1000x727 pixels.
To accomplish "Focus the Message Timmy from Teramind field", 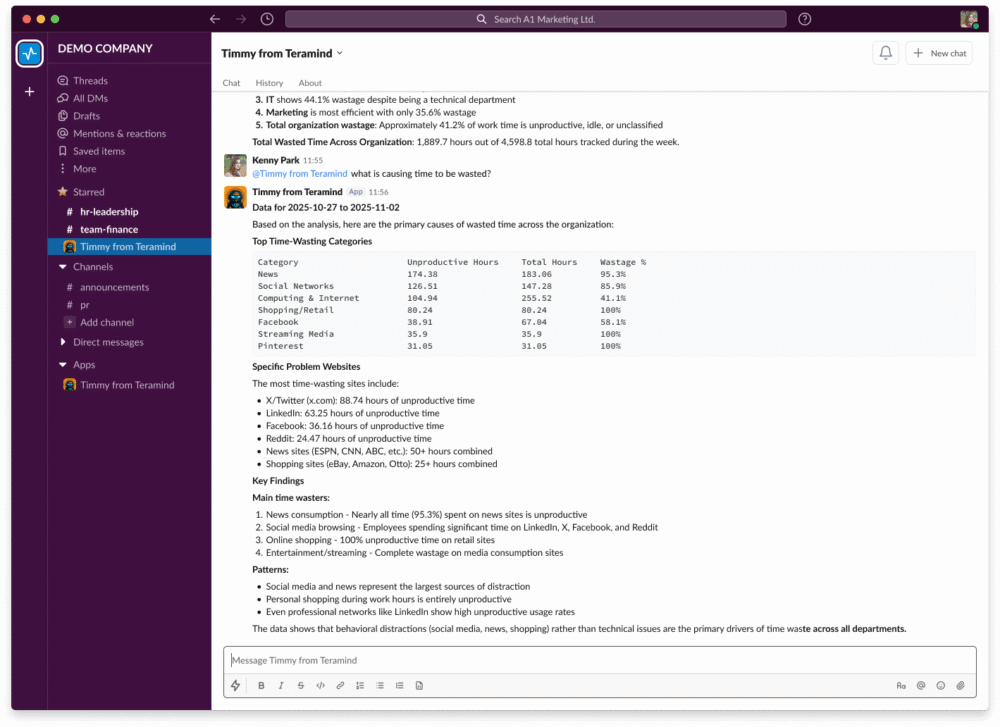I will (x=599, y=661).
